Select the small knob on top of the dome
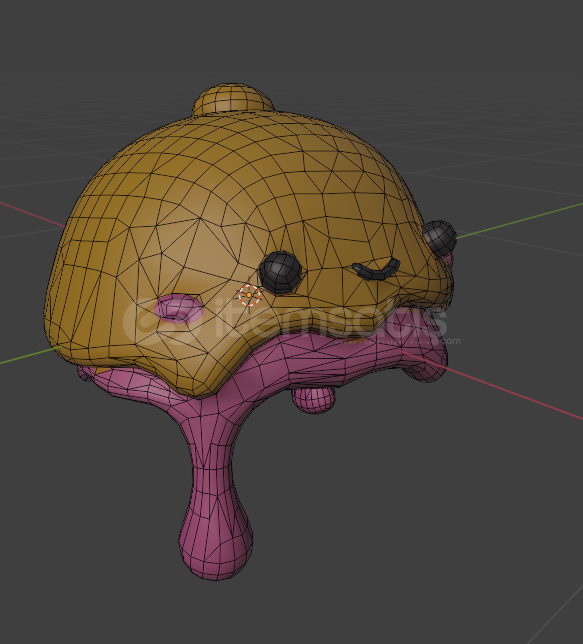583x644 pixels. [233, 99]
